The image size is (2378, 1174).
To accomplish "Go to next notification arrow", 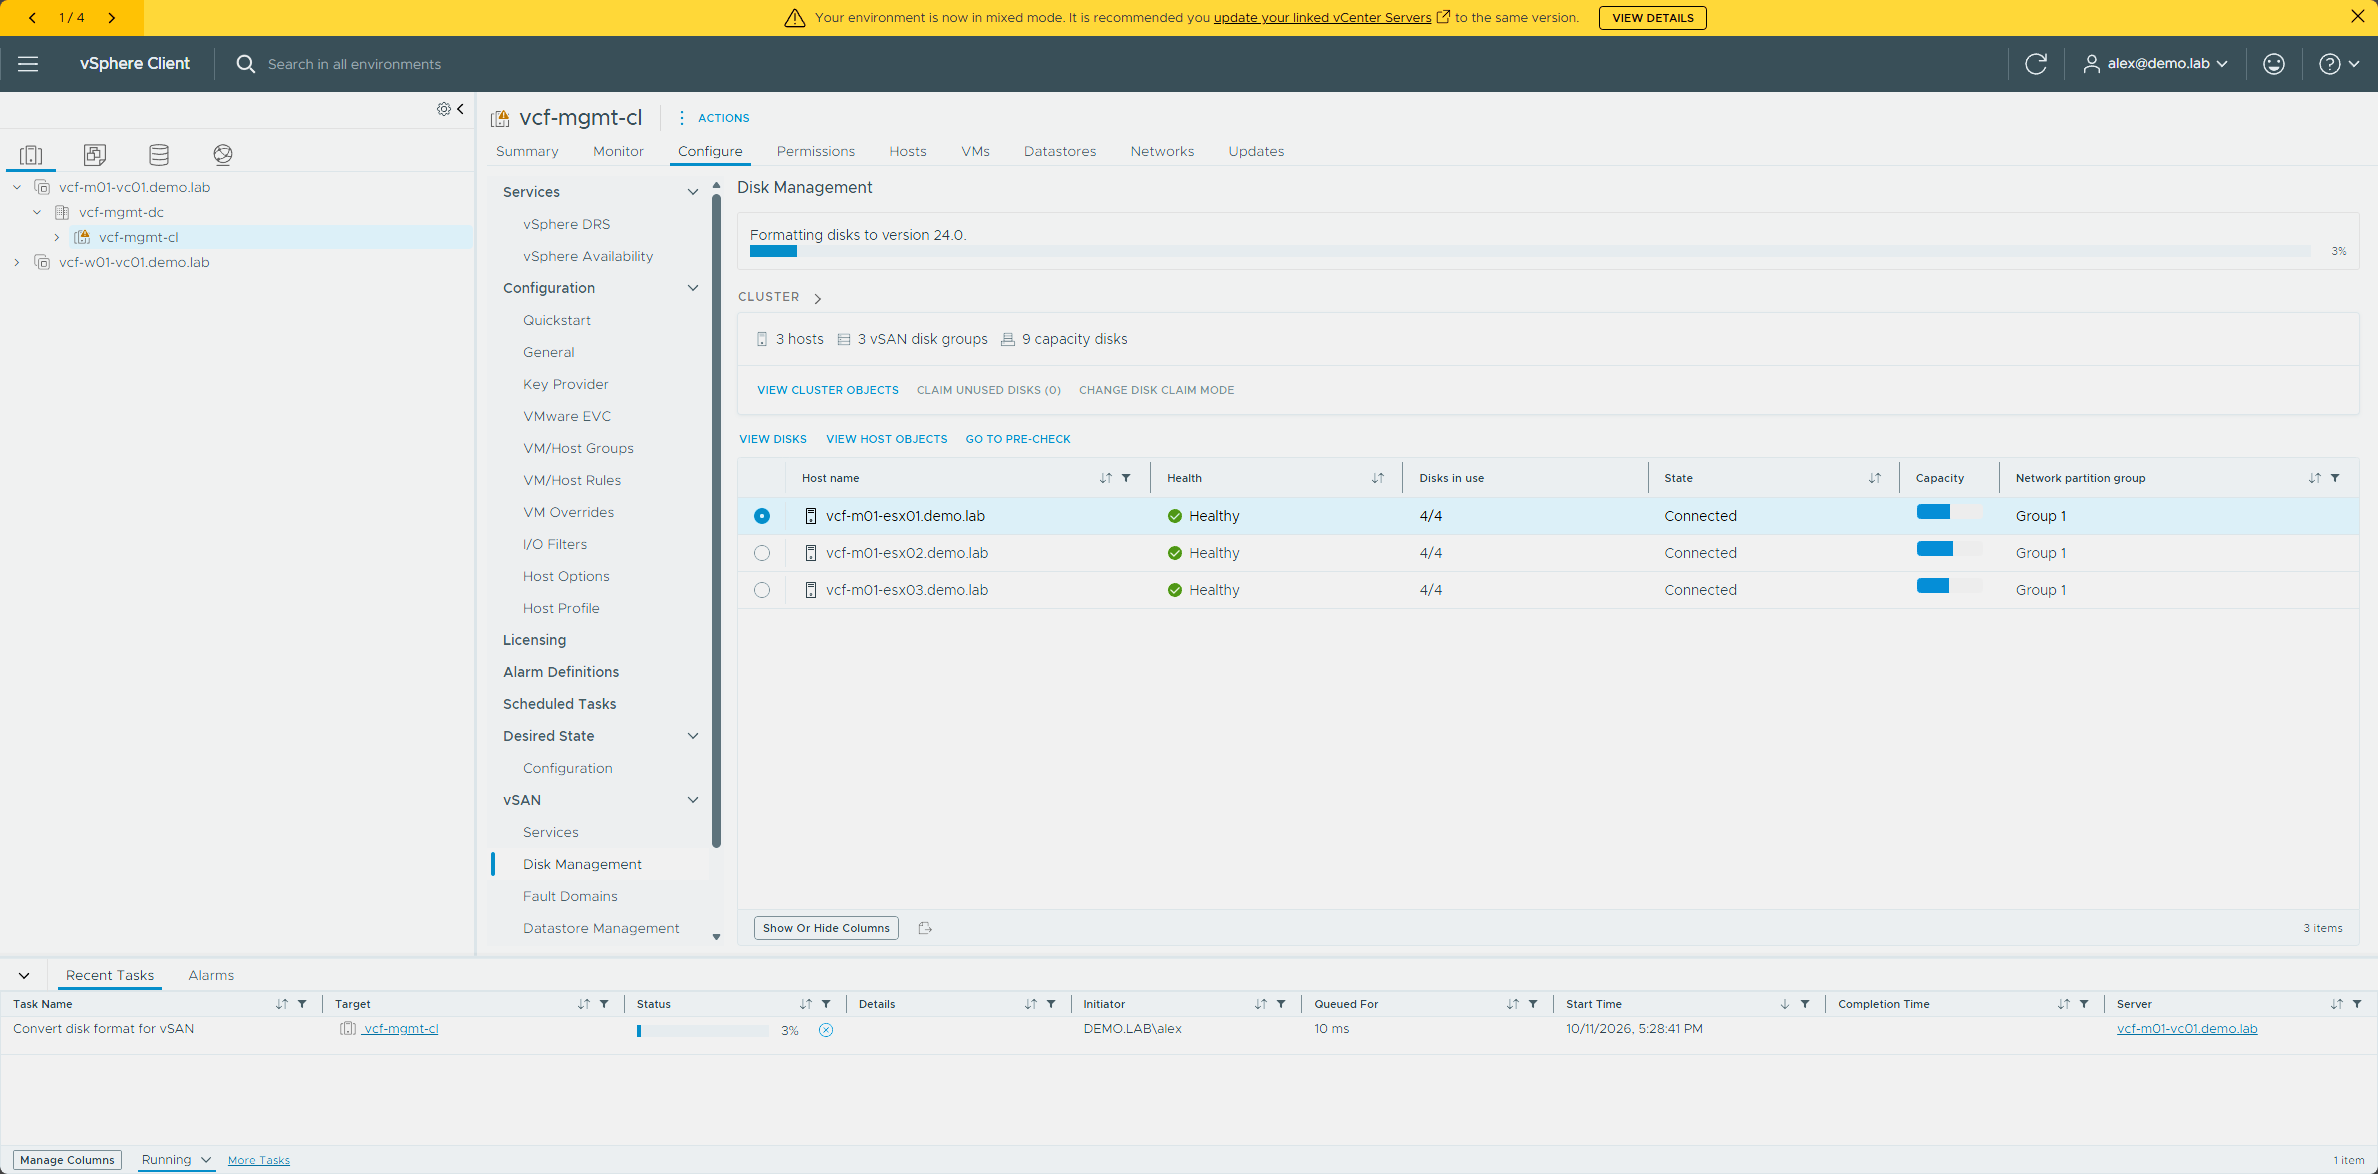I will (111, 18).
